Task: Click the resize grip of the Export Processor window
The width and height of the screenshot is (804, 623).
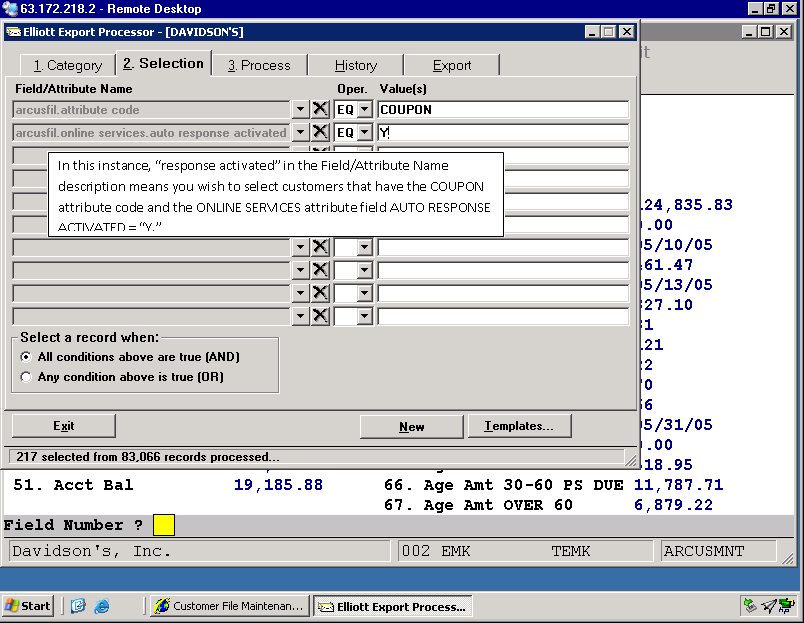Action: pos(631,461)
